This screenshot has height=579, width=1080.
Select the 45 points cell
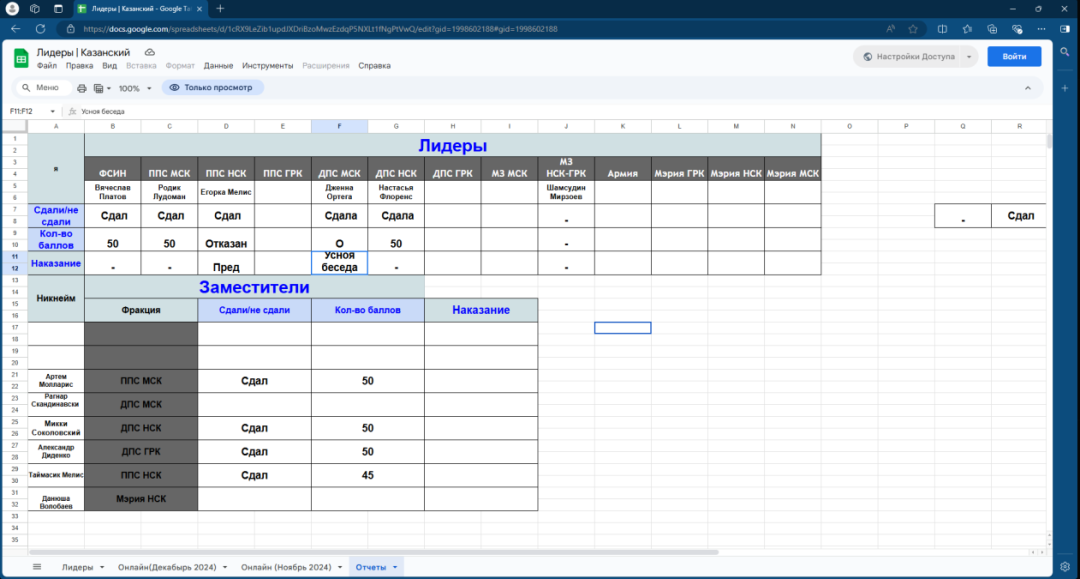point(368,475)
